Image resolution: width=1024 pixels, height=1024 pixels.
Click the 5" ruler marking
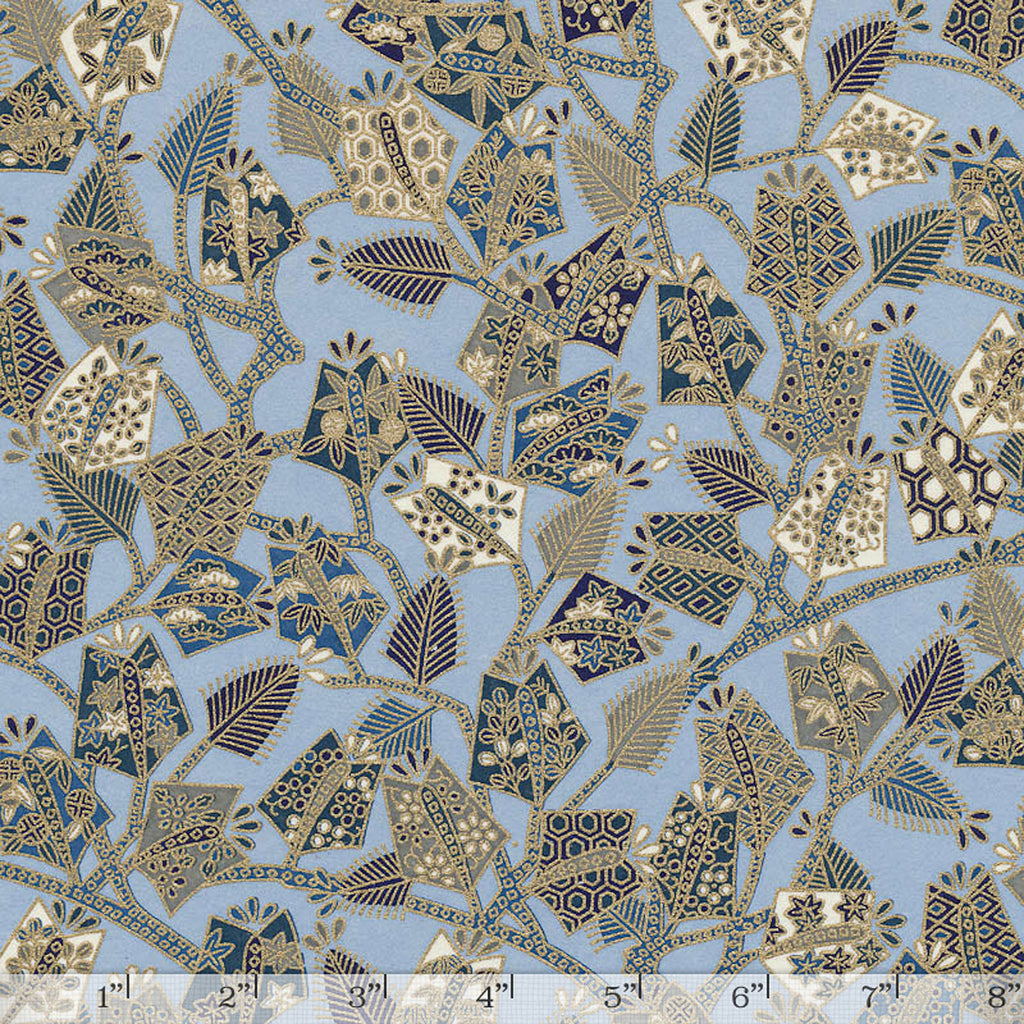pyautogui.click(x=620, y=996)
